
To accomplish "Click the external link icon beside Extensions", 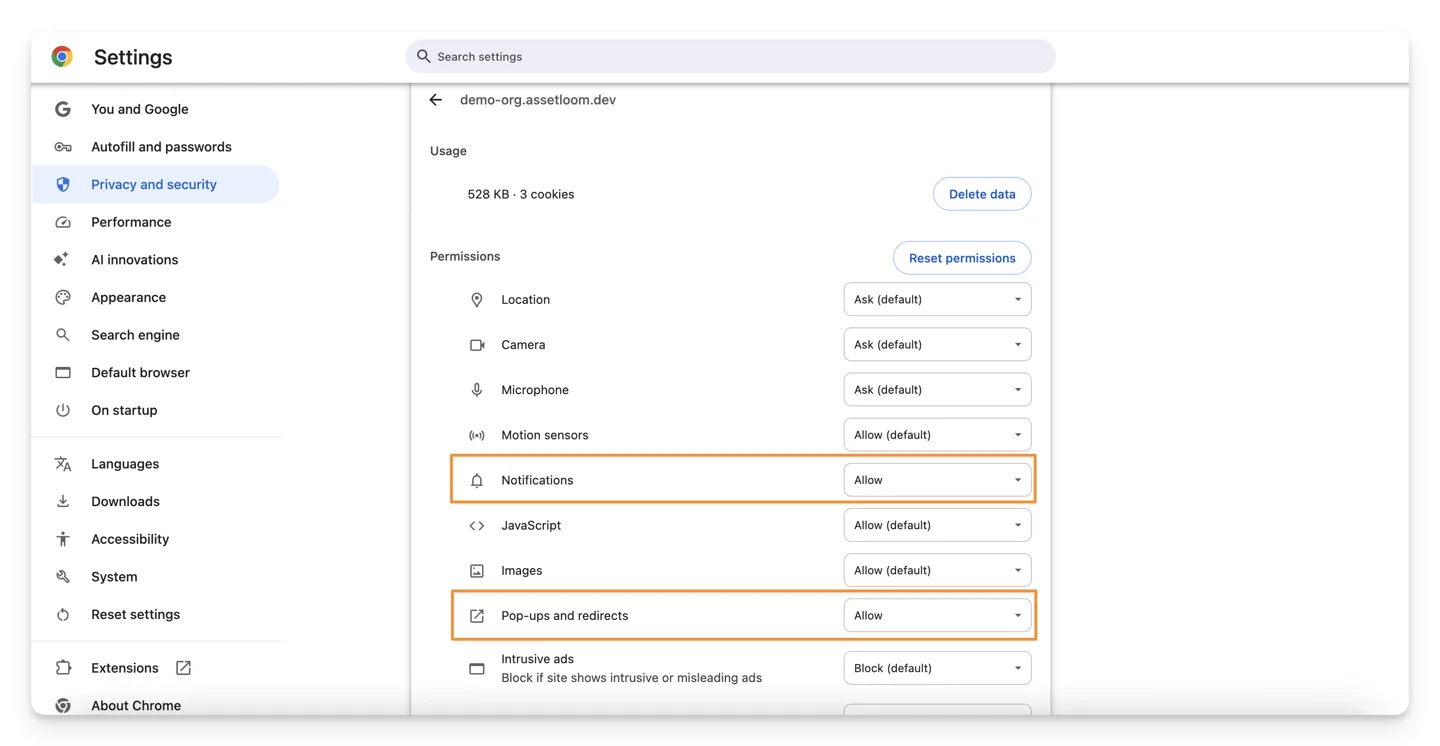I will [183, 668].
